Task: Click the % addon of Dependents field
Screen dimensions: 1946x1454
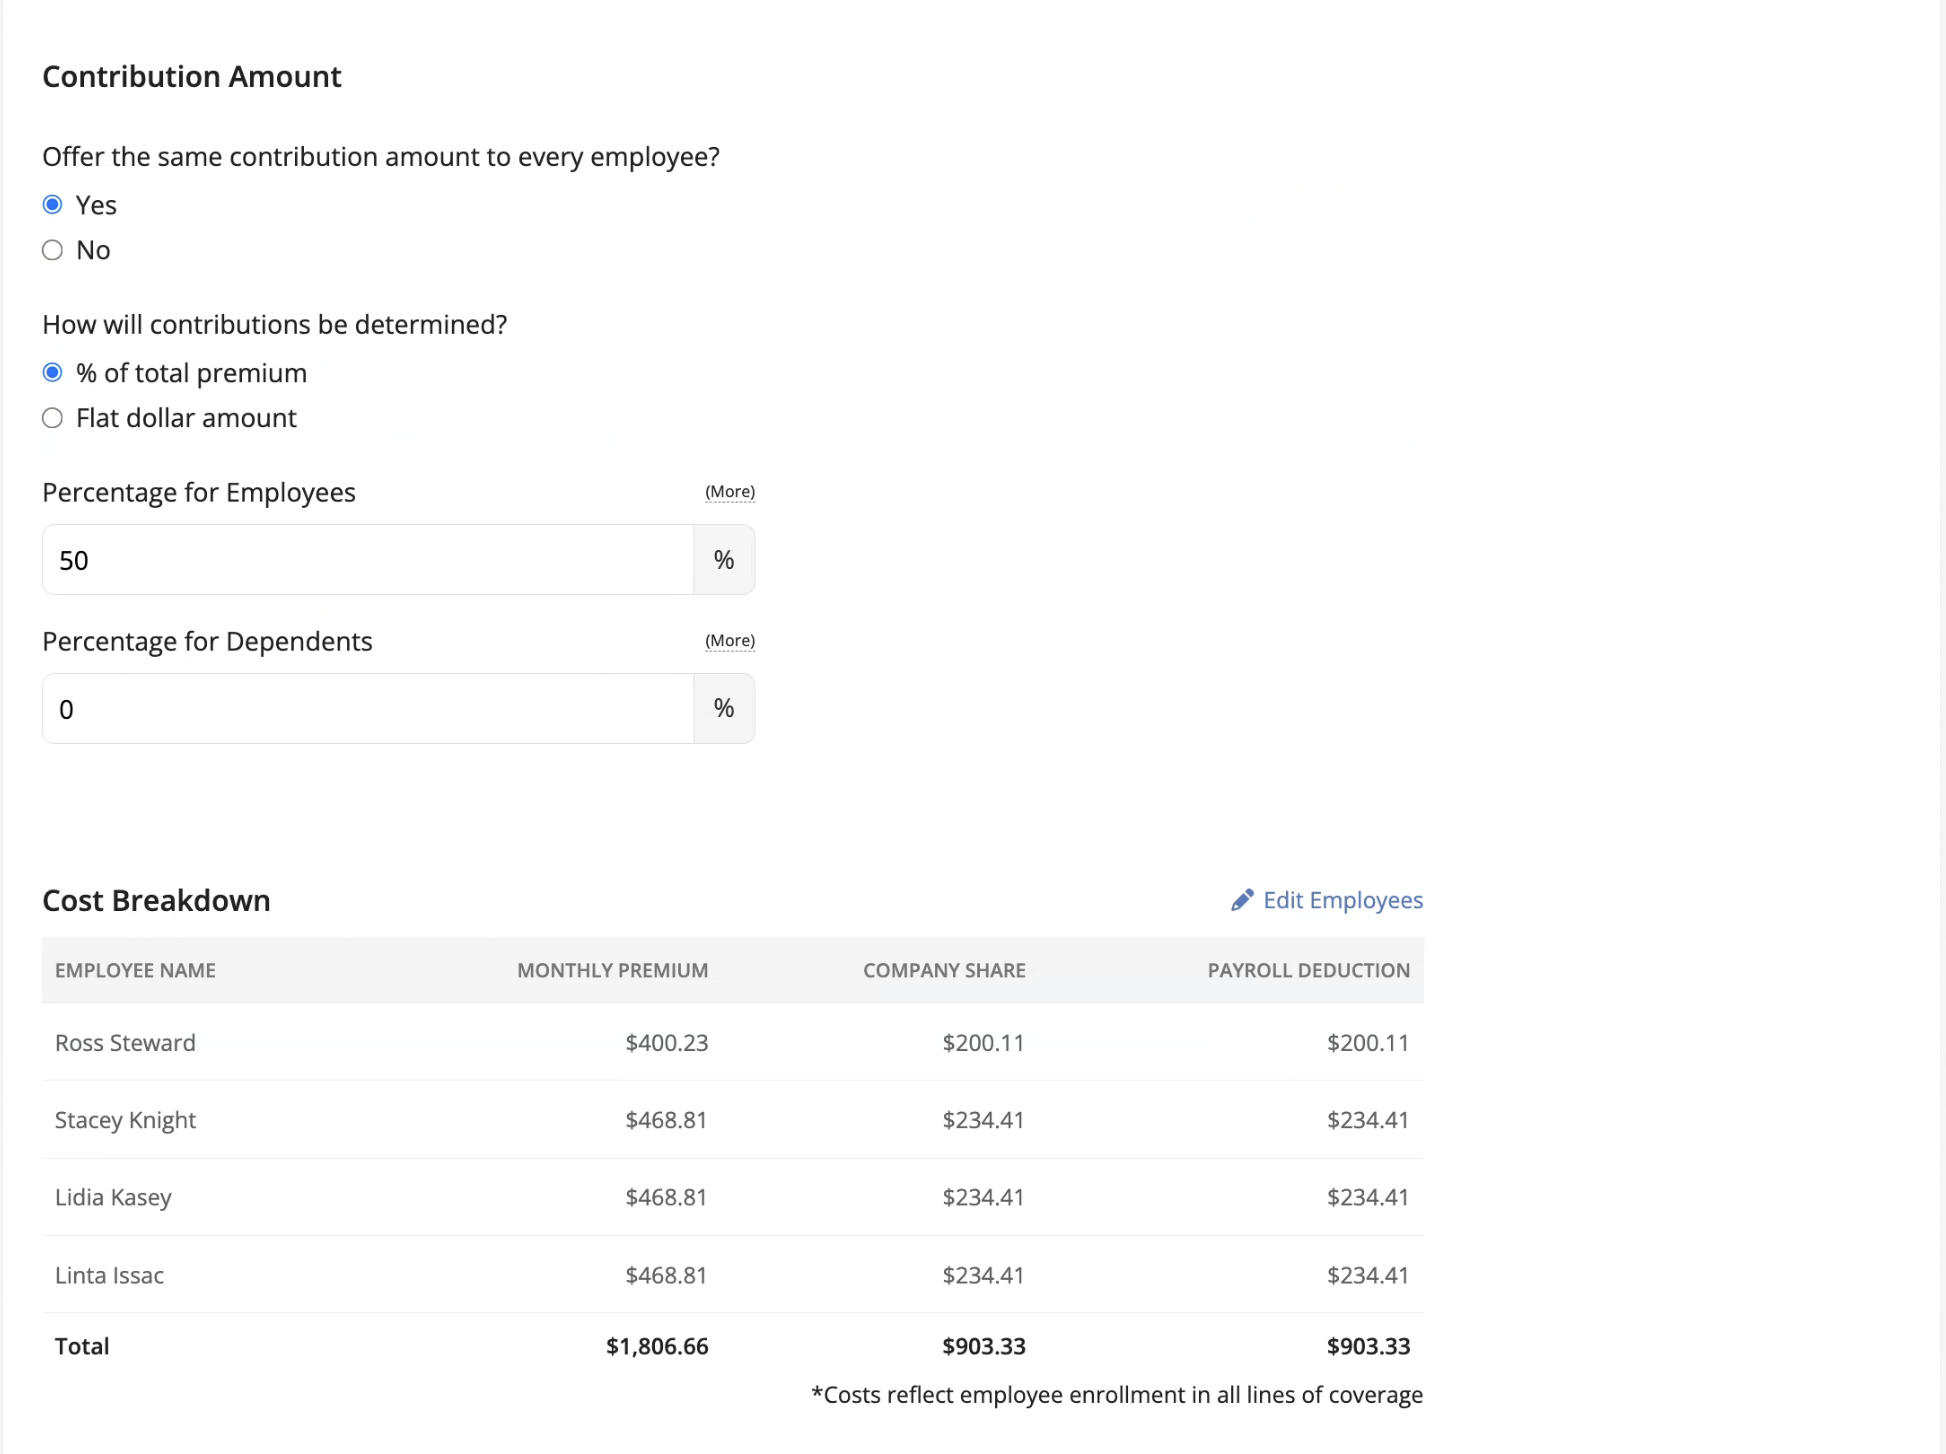Action: pos(725,709)
